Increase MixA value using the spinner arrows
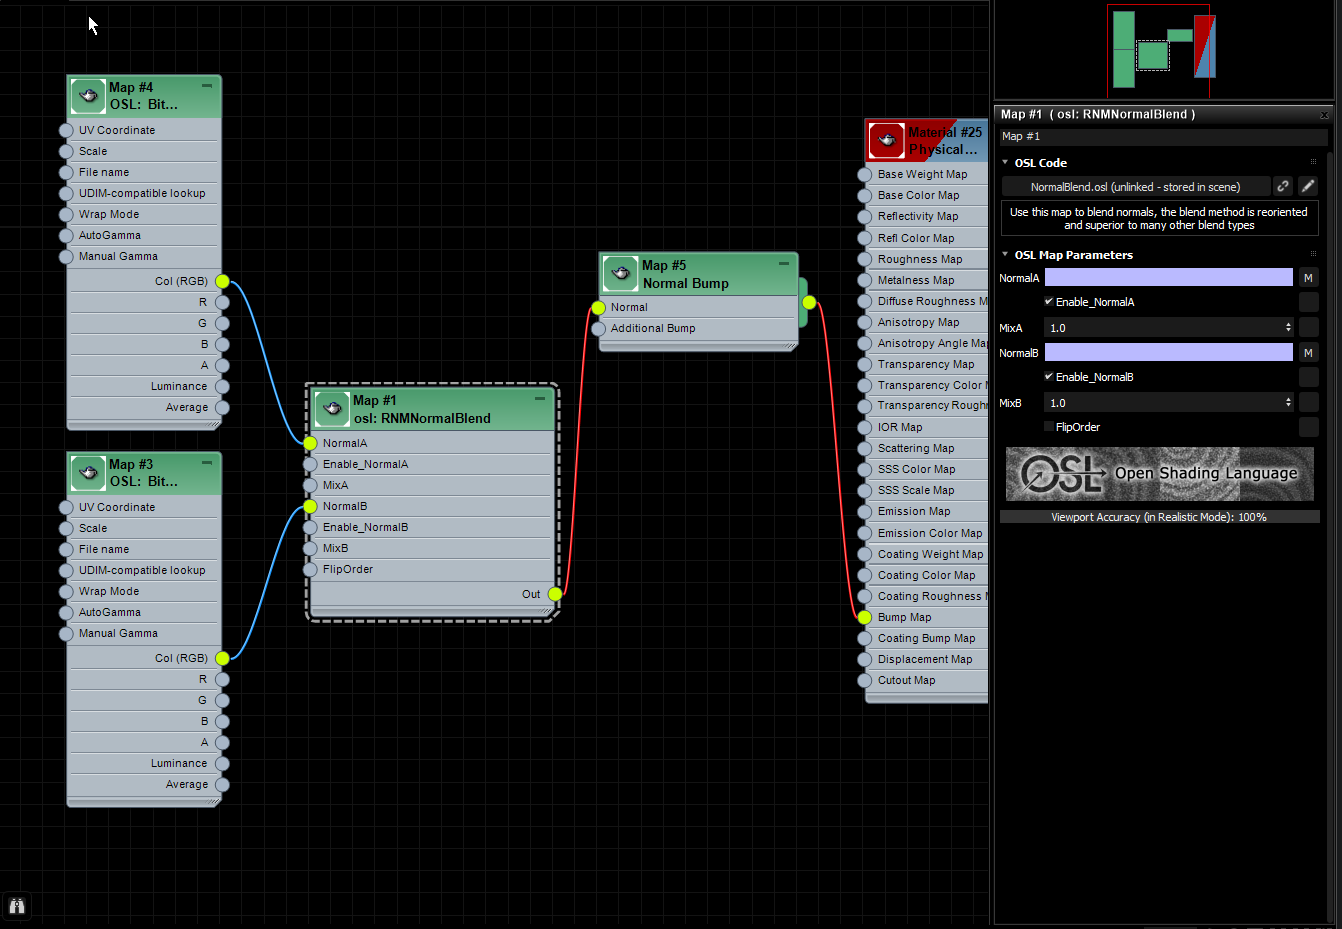The image size is (1342, 929). point(1289,323)
